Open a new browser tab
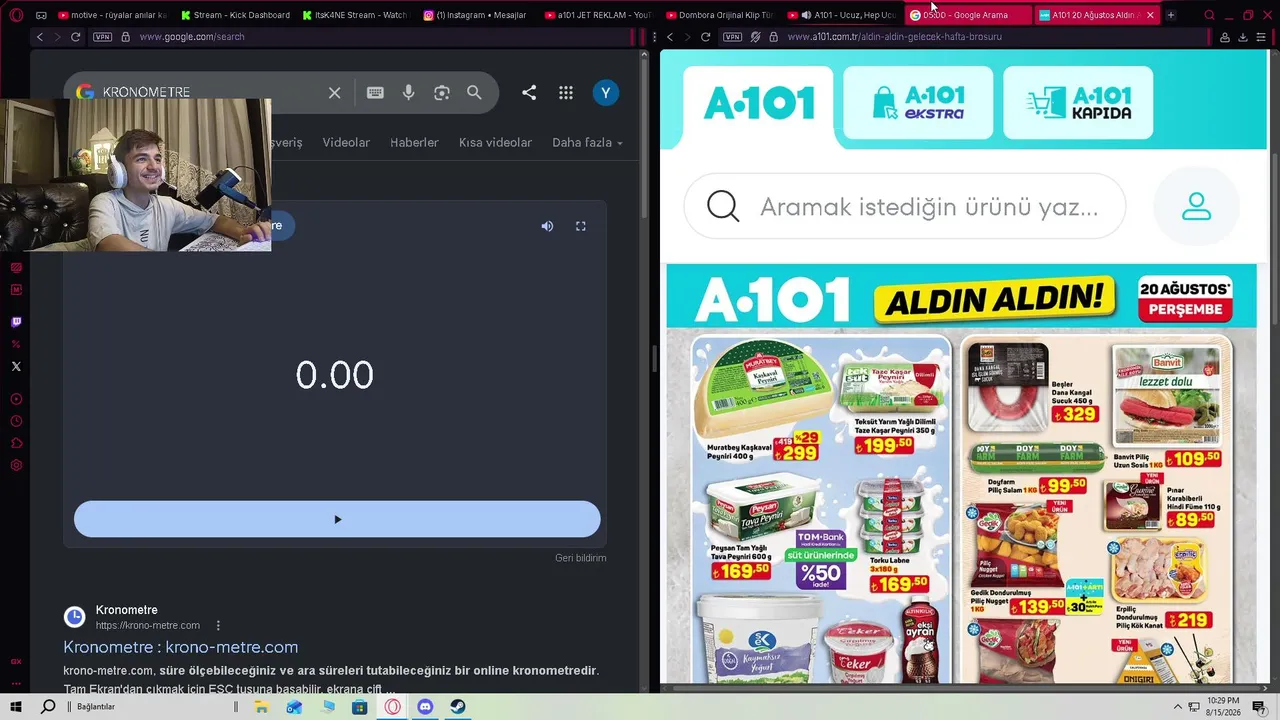 coord(1171,15)
